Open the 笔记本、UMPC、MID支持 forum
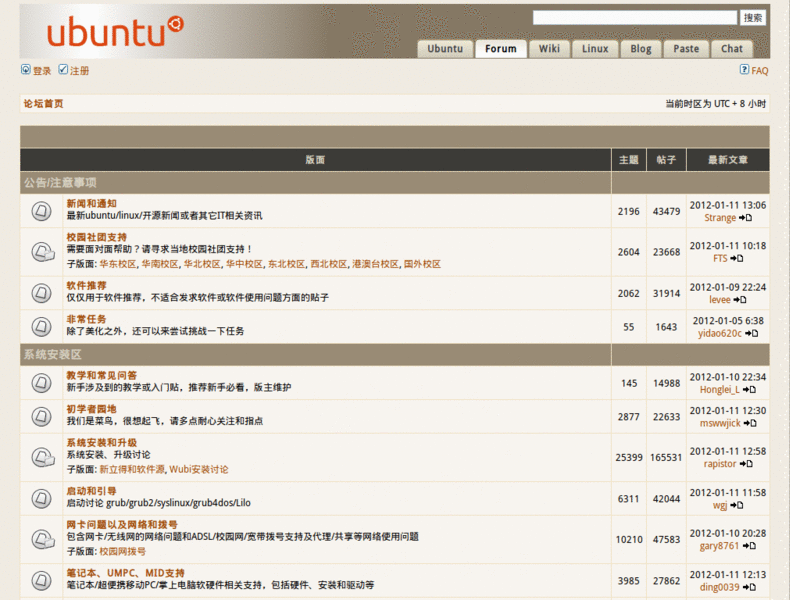The height and width of the screenshot is (600, 800). pos(126,573)
